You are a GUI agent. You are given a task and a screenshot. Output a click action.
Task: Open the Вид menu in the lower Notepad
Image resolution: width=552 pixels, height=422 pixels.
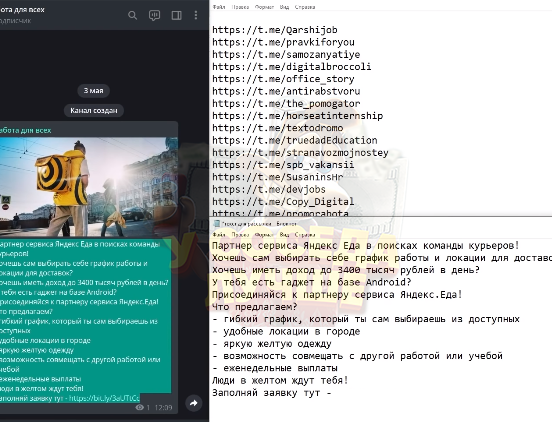coord(284,234)
